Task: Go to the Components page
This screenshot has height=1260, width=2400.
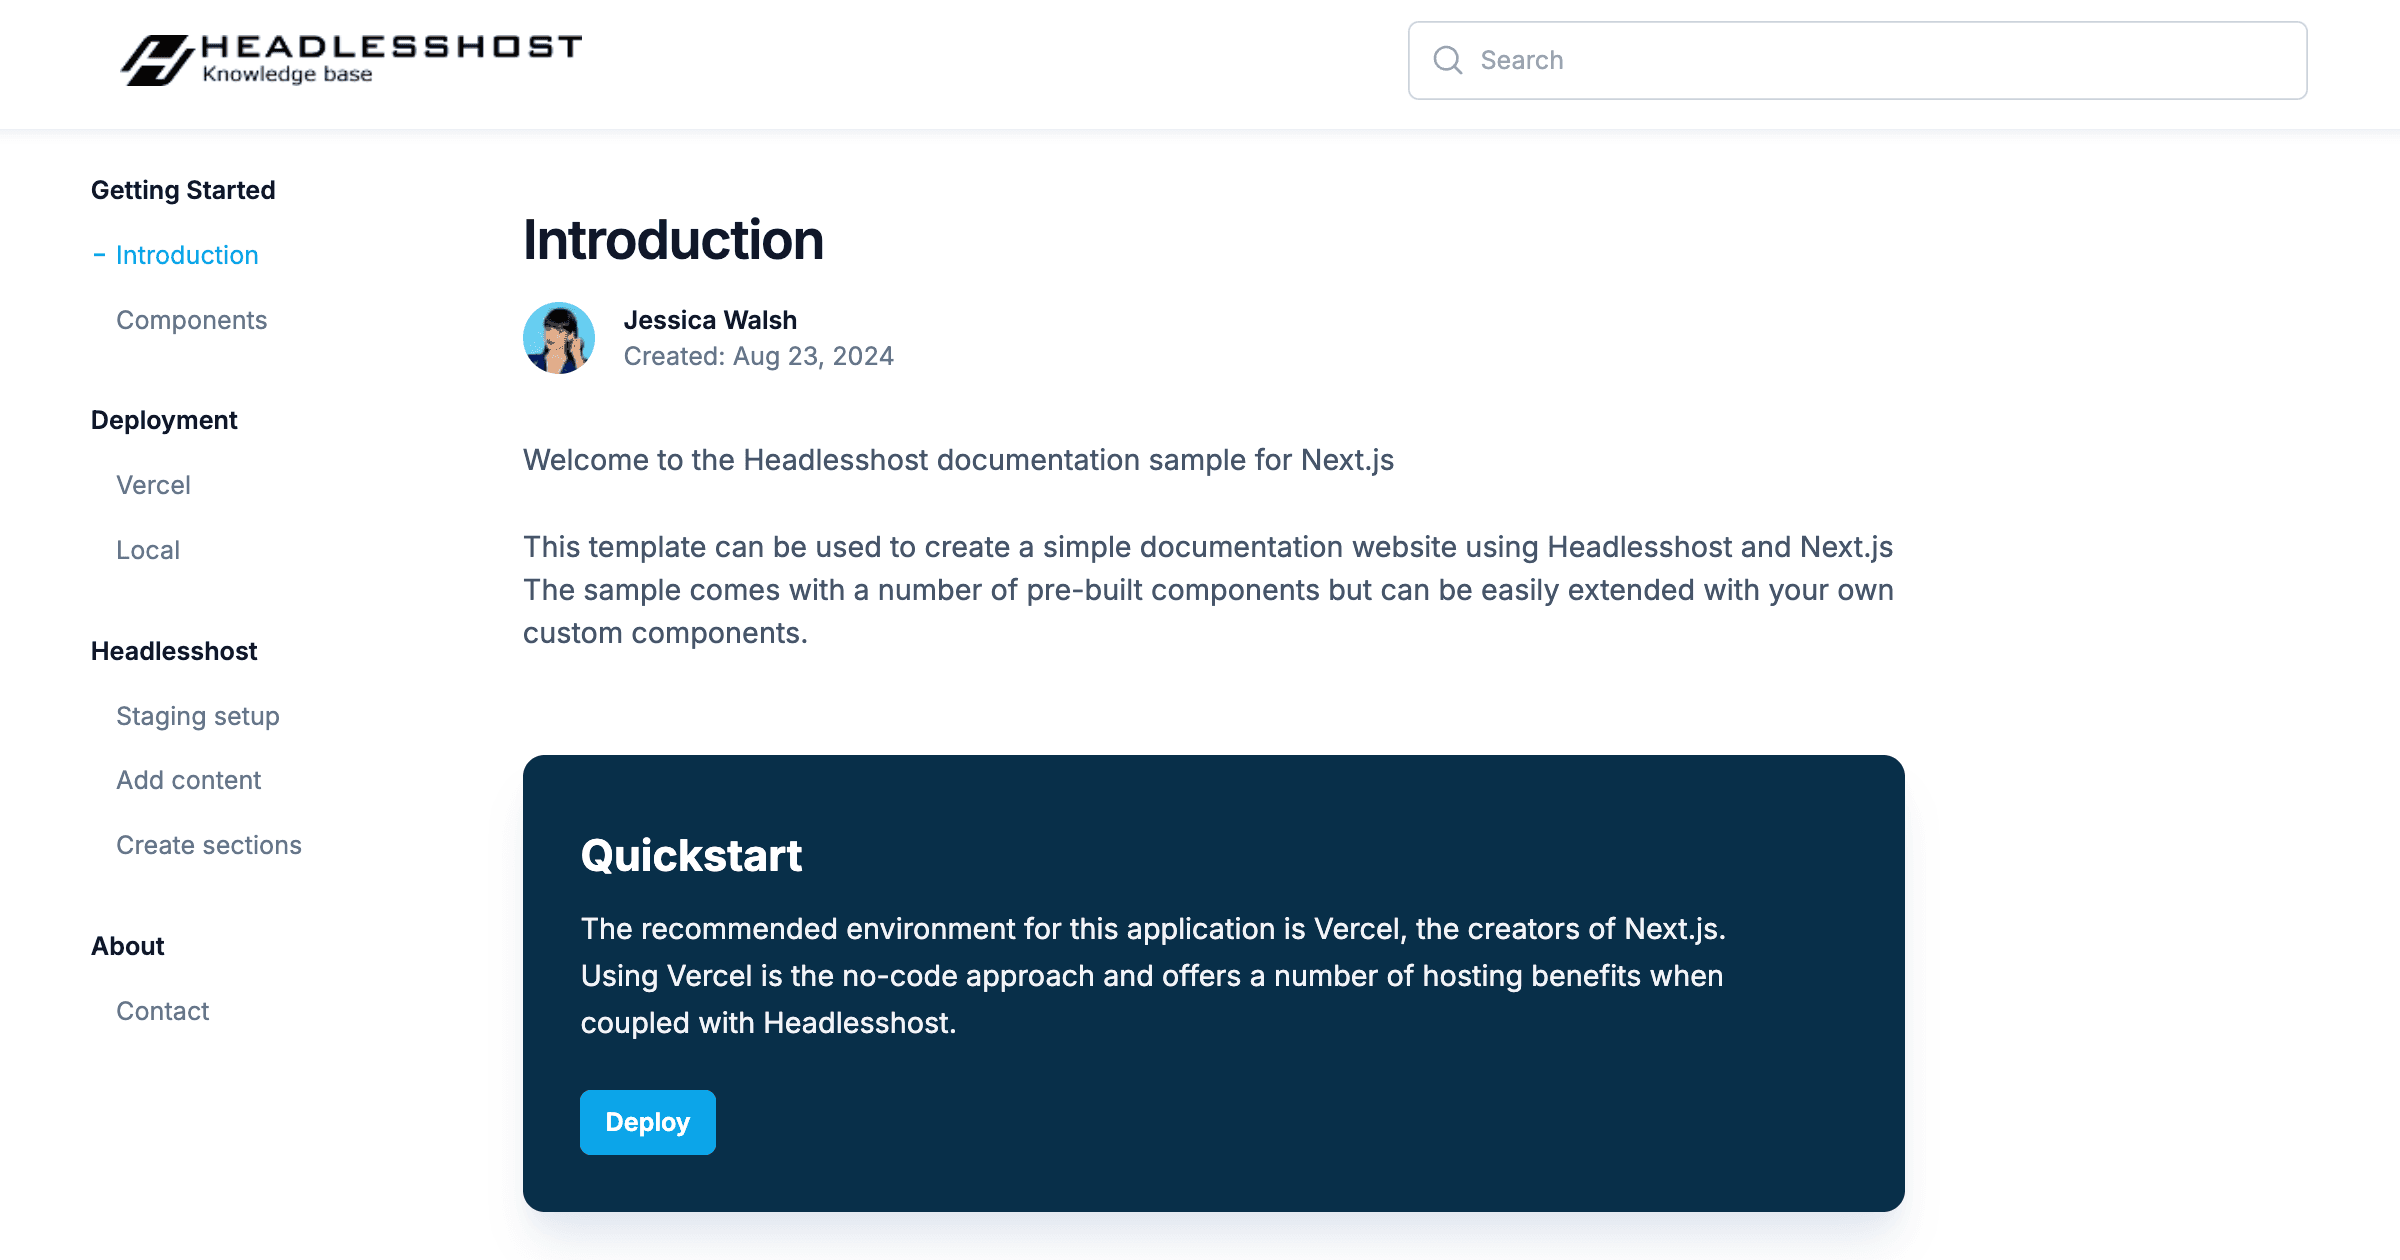Action: [x=191, y=320]
